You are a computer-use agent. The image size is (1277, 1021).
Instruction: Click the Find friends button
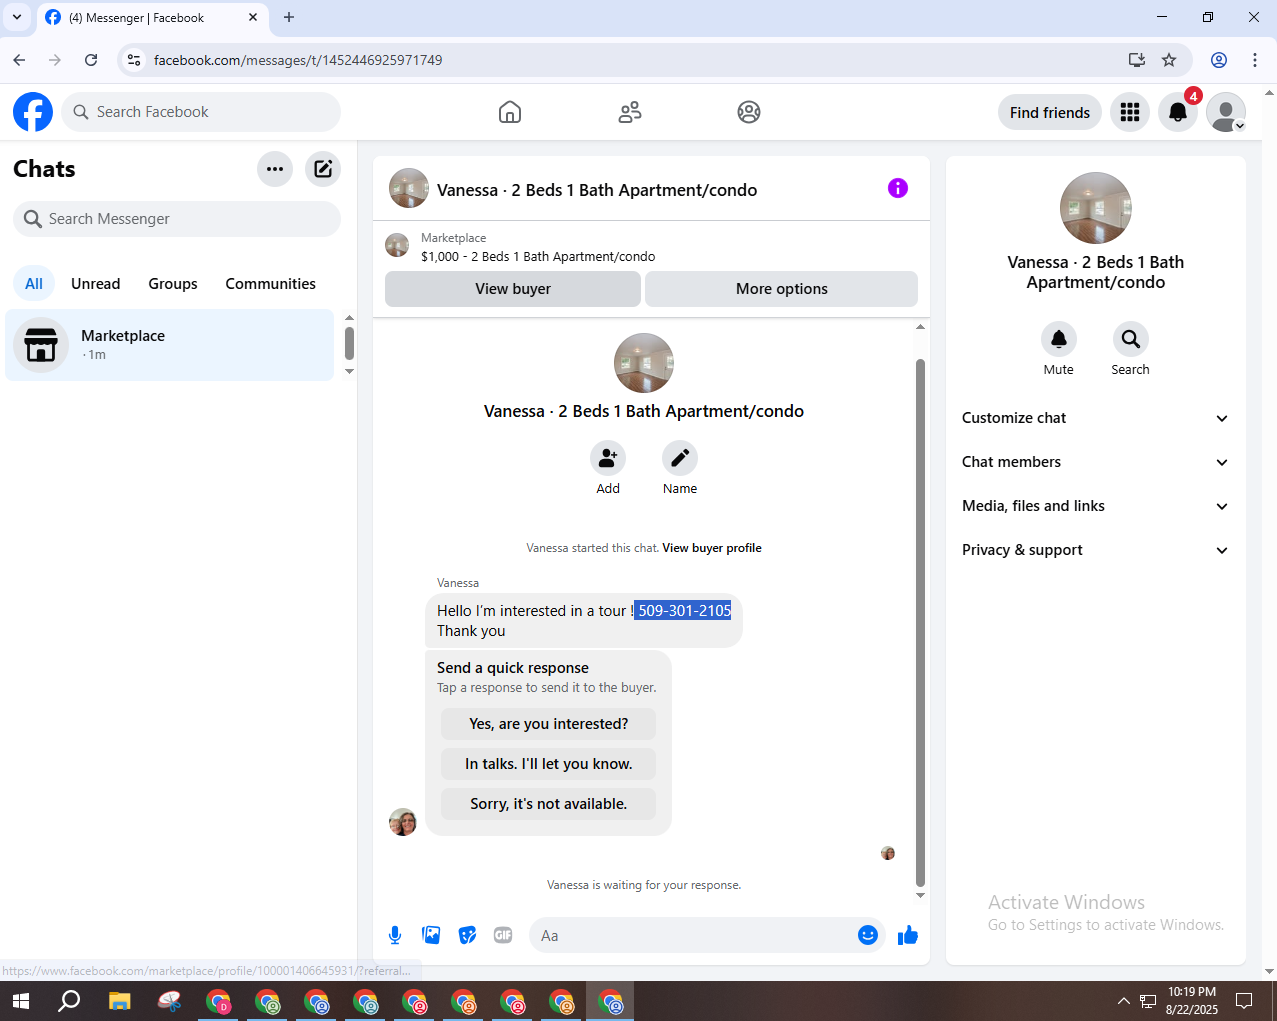click(x=1050, y=112)
